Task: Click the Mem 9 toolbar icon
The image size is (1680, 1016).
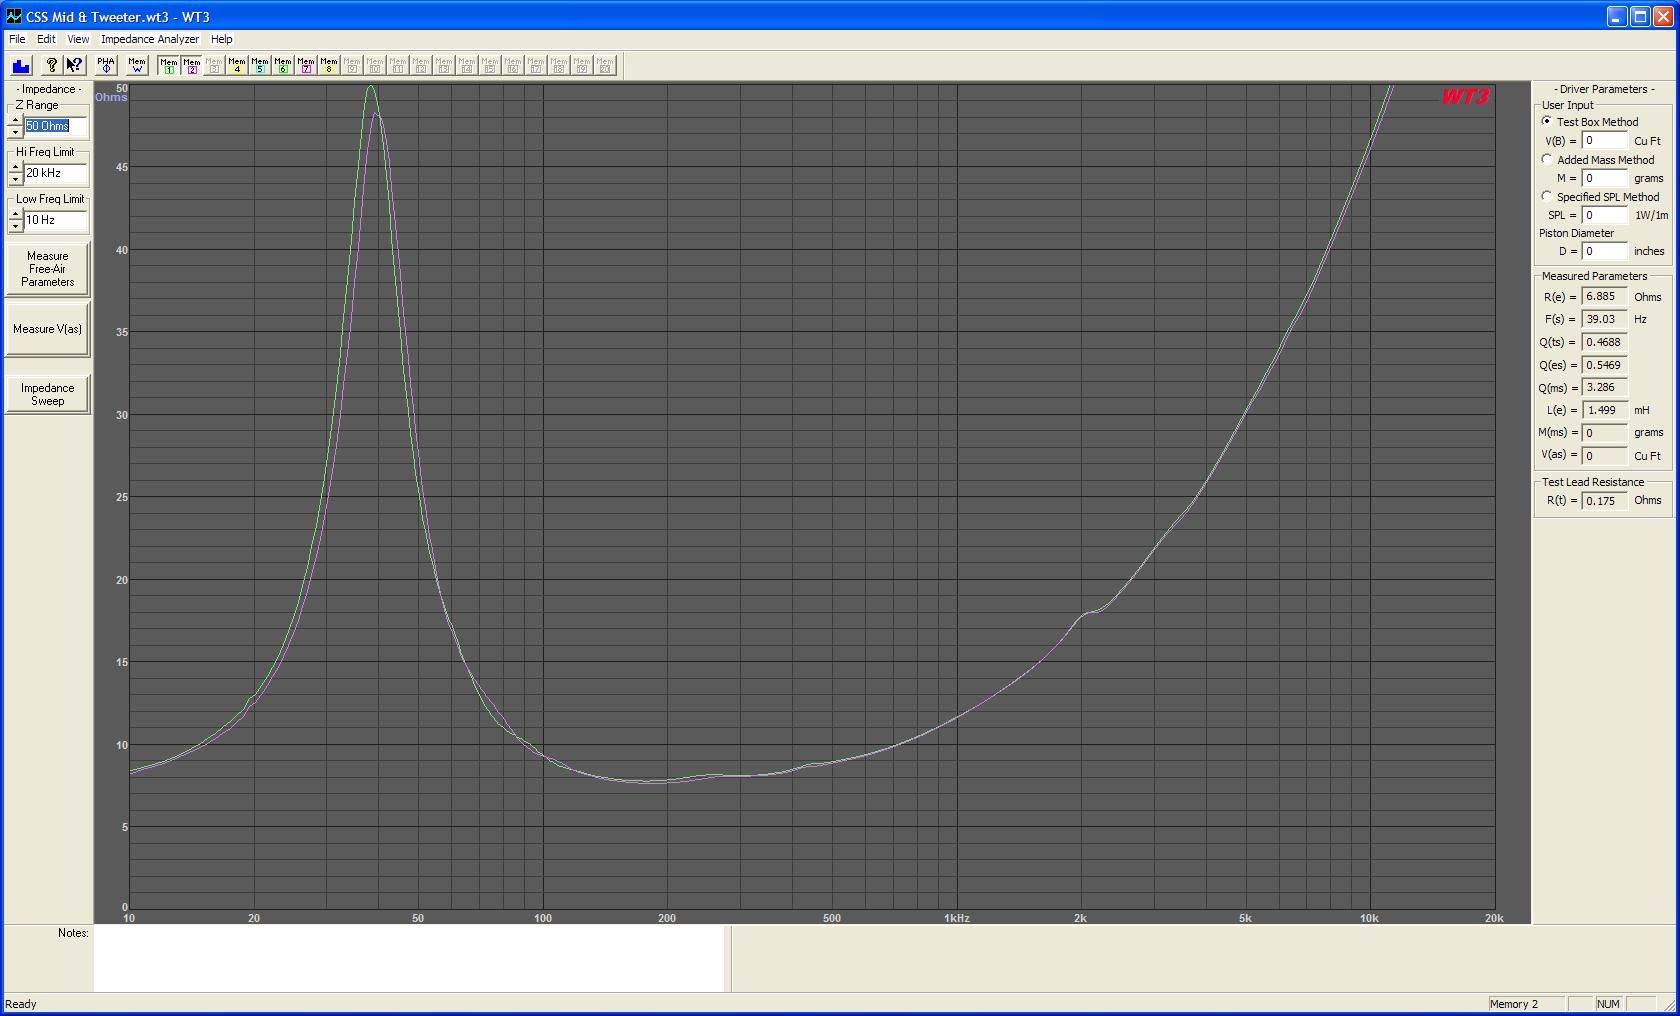Action: (352, 66)
